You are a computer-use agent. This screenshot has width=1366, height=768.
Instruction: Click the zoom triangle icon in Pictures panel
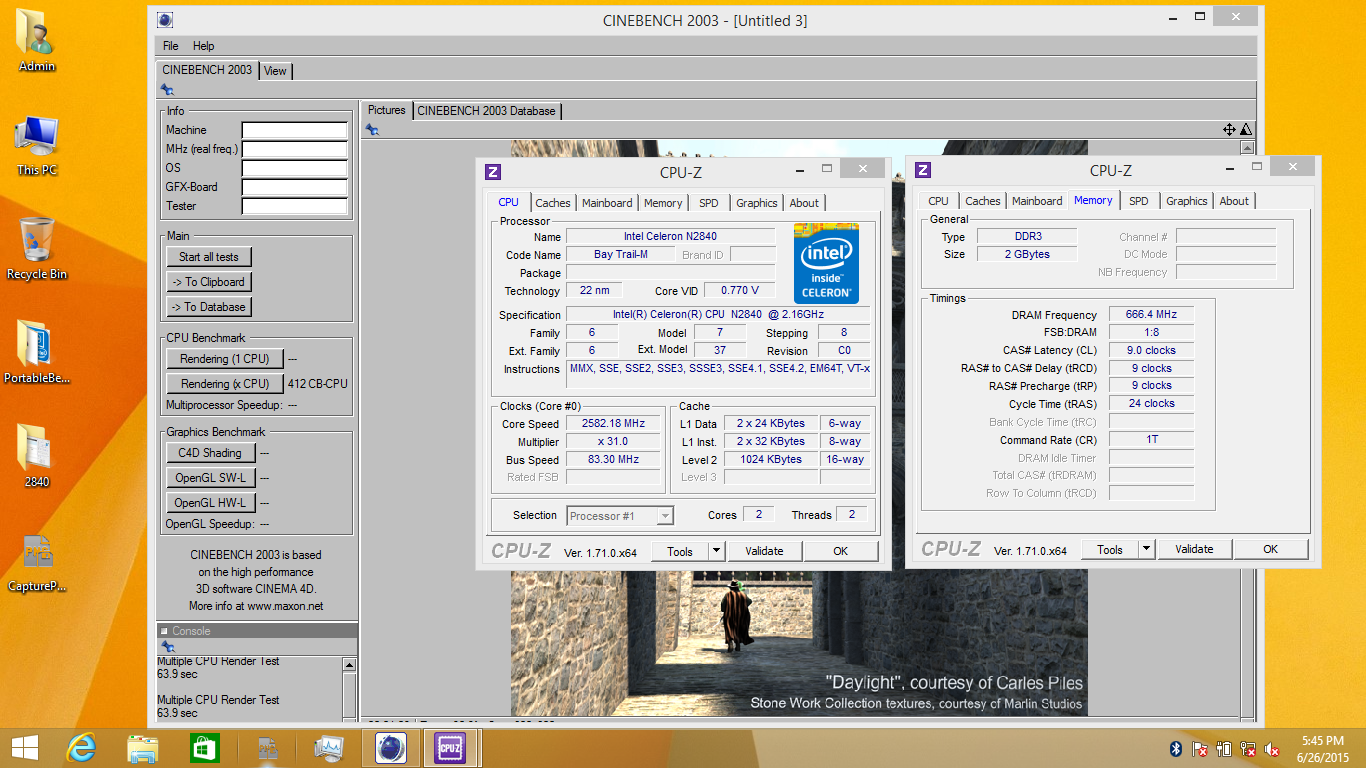pos(1245,129)
